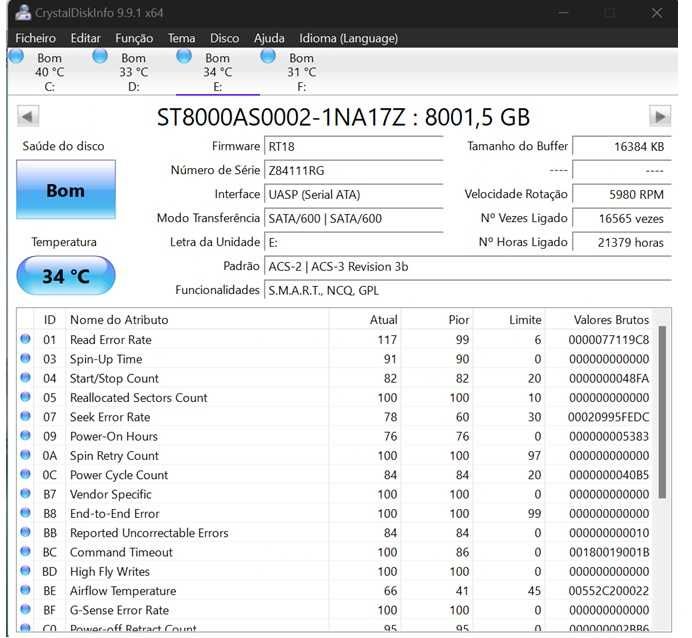Select the Command Timeout attribute name
Viewport: 692px width, 638px height.
[121, 552]
